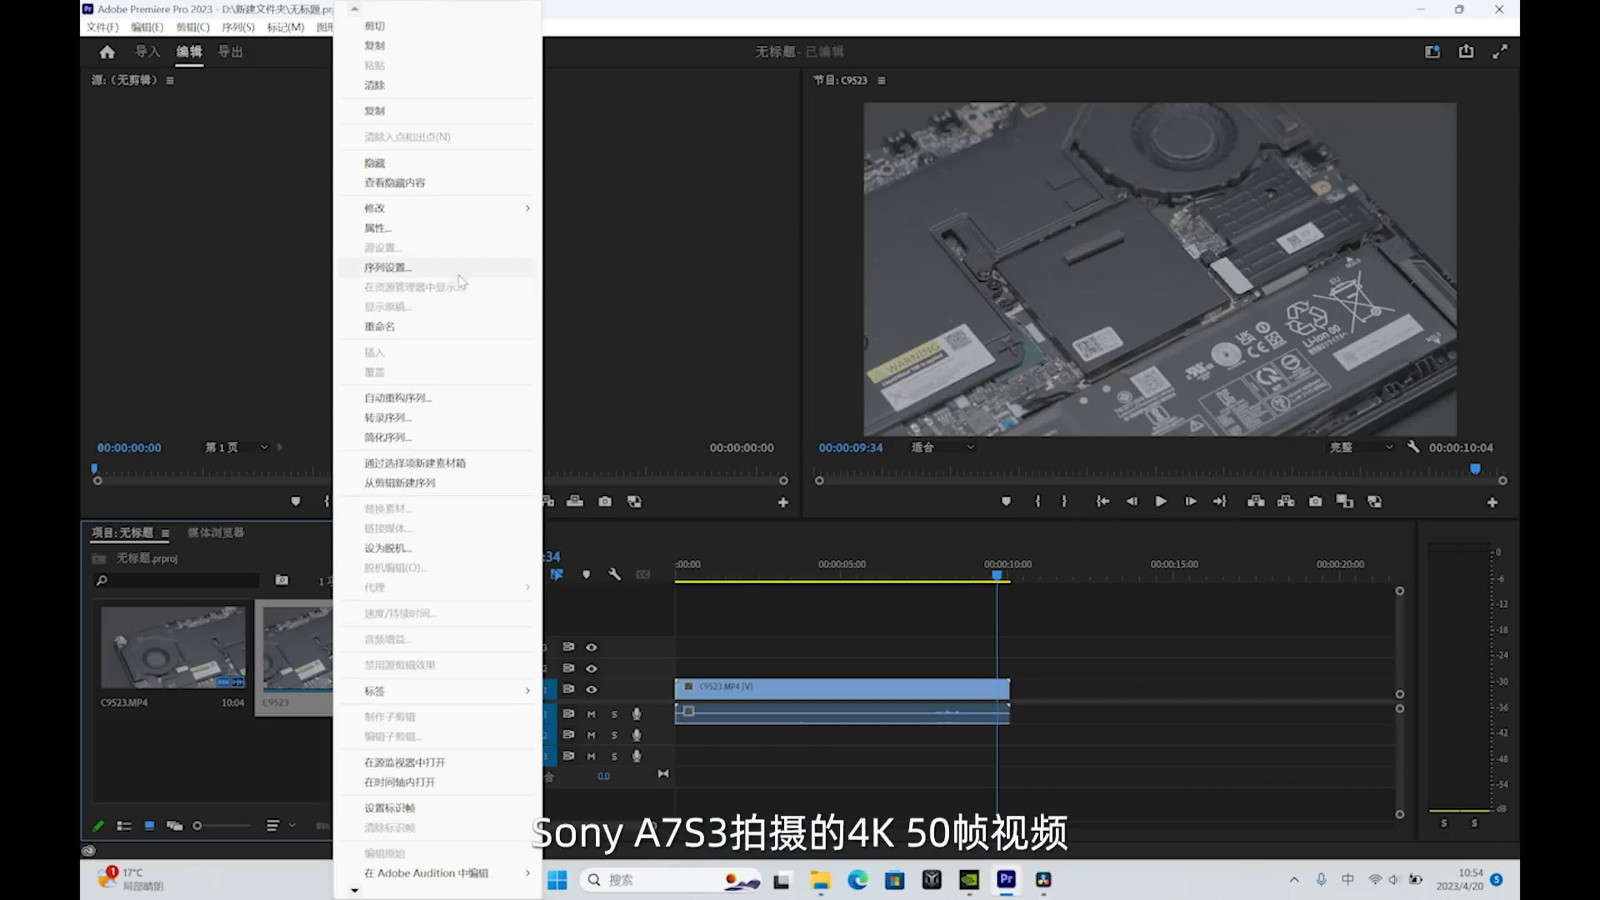Choose 自动重构序列 from context menu

(x=437, y=397)
